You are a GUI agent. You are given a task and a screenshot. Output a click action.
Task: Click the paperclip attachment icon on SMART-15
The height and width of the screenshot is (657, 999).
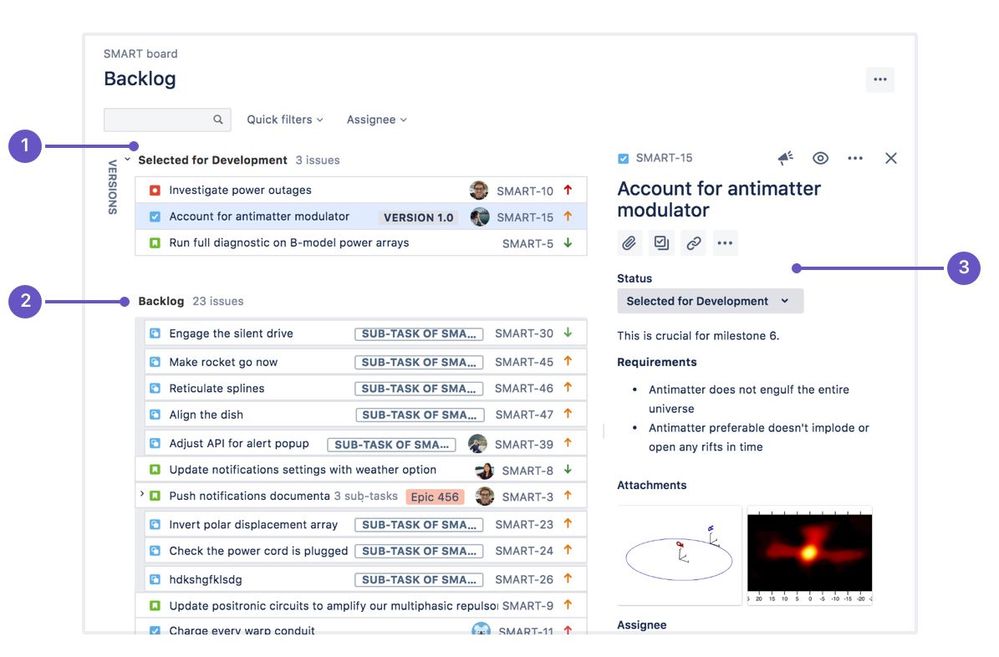click(629, 242)
